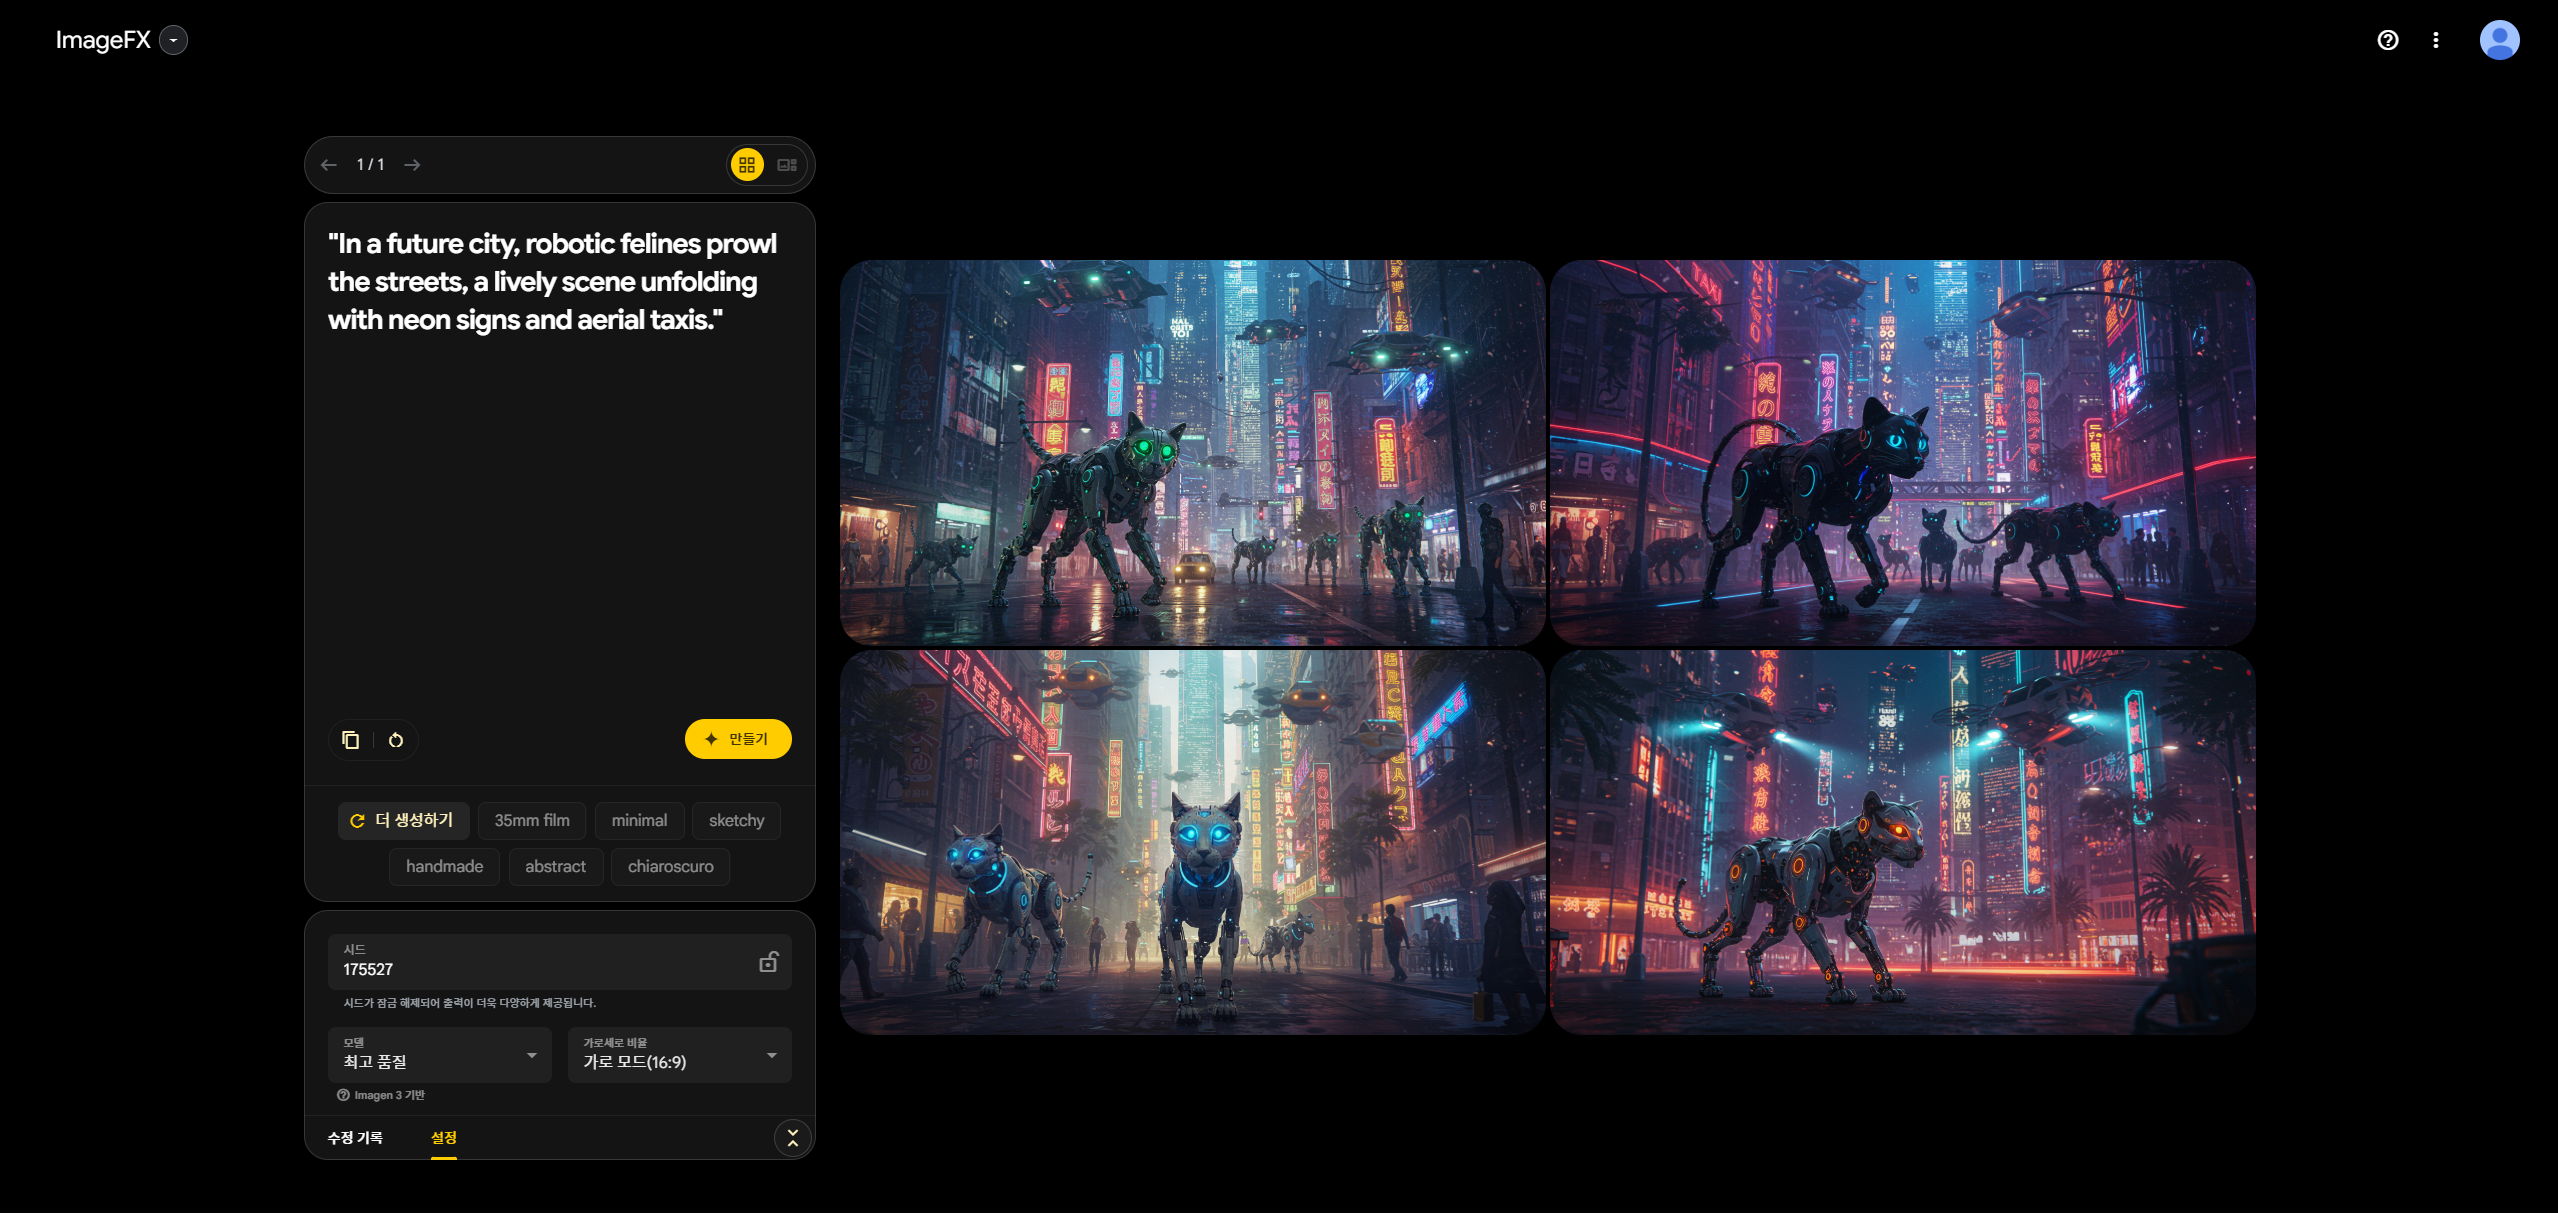Open the three-dot more options menu
This screenshot has width=2558, height=1213.
pyautogui.click(x=2436, y=40)
